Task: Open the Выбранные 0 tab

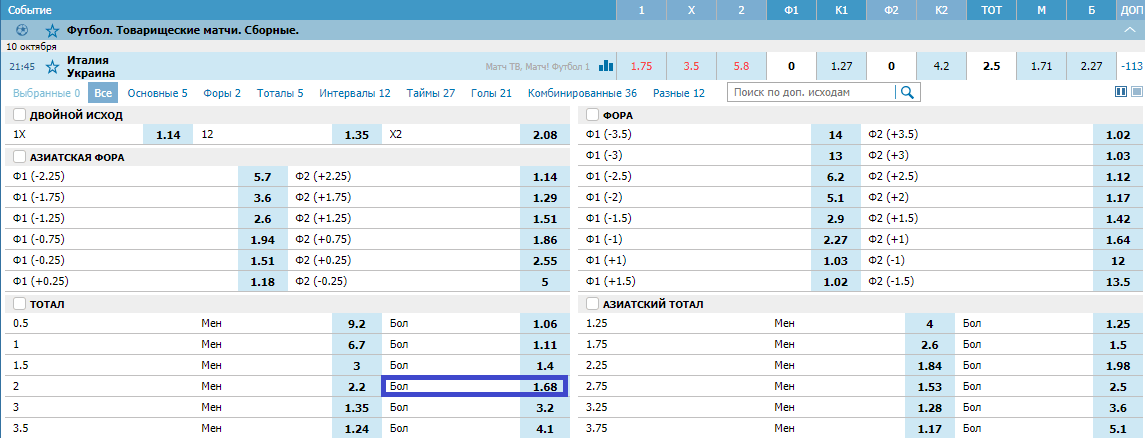Action: (x=47, y=93)
